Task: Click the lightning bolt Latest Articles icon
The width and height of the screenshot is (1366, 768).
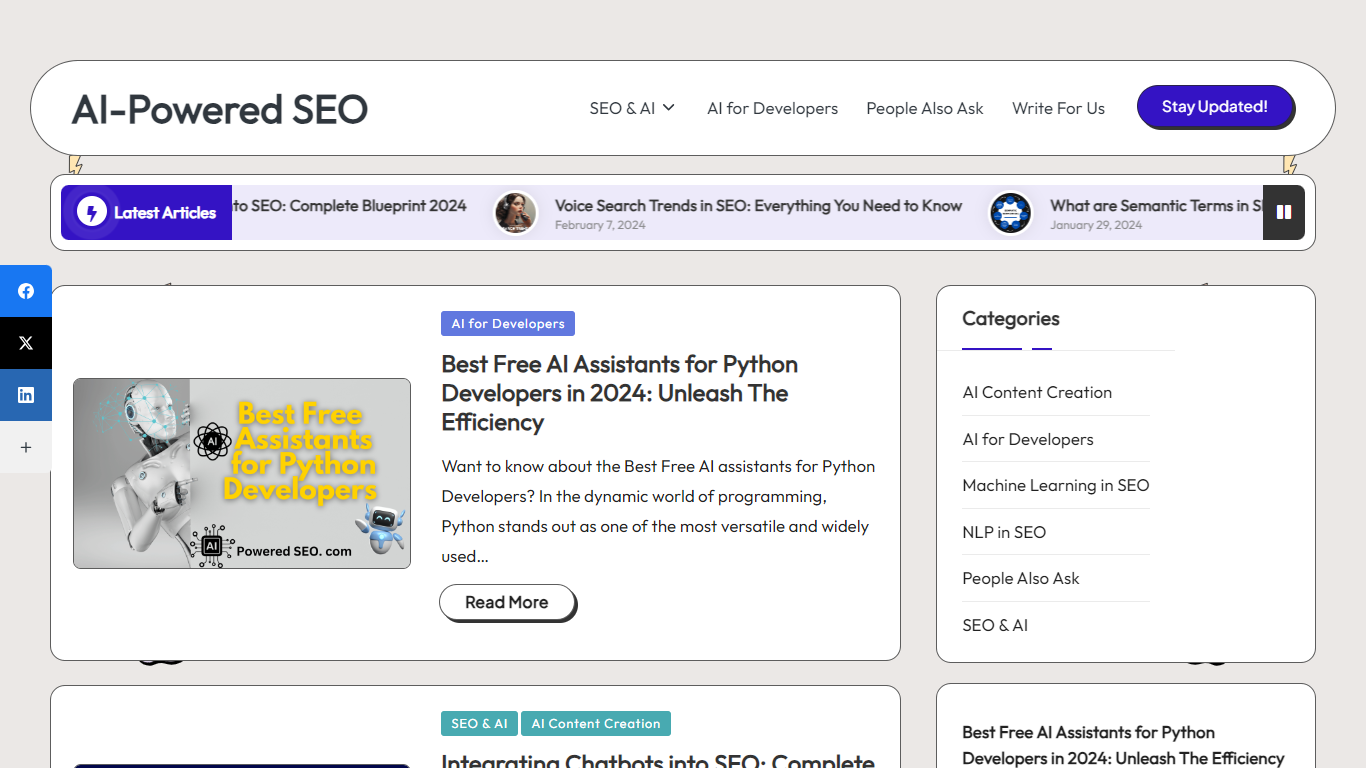Action: (91, 212)
